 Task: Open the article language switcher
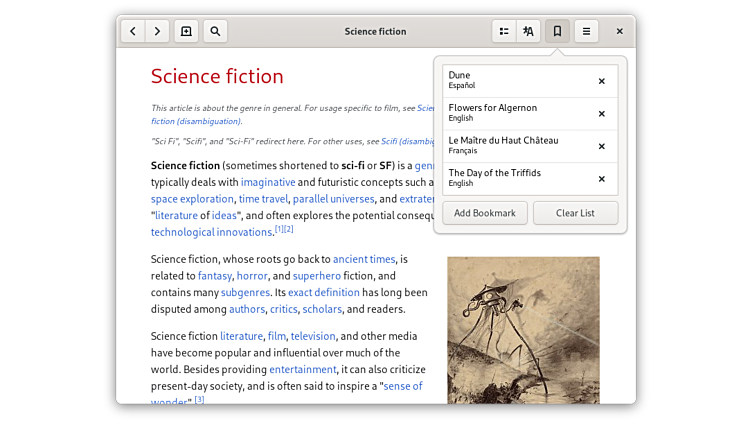(x=529, y=31)
